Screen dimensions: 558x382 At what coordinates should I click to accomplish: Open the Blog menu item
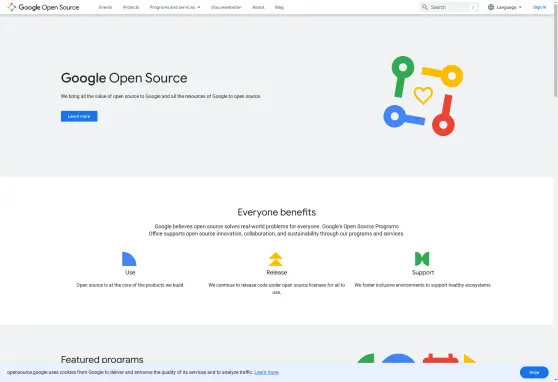pos(279,7)
